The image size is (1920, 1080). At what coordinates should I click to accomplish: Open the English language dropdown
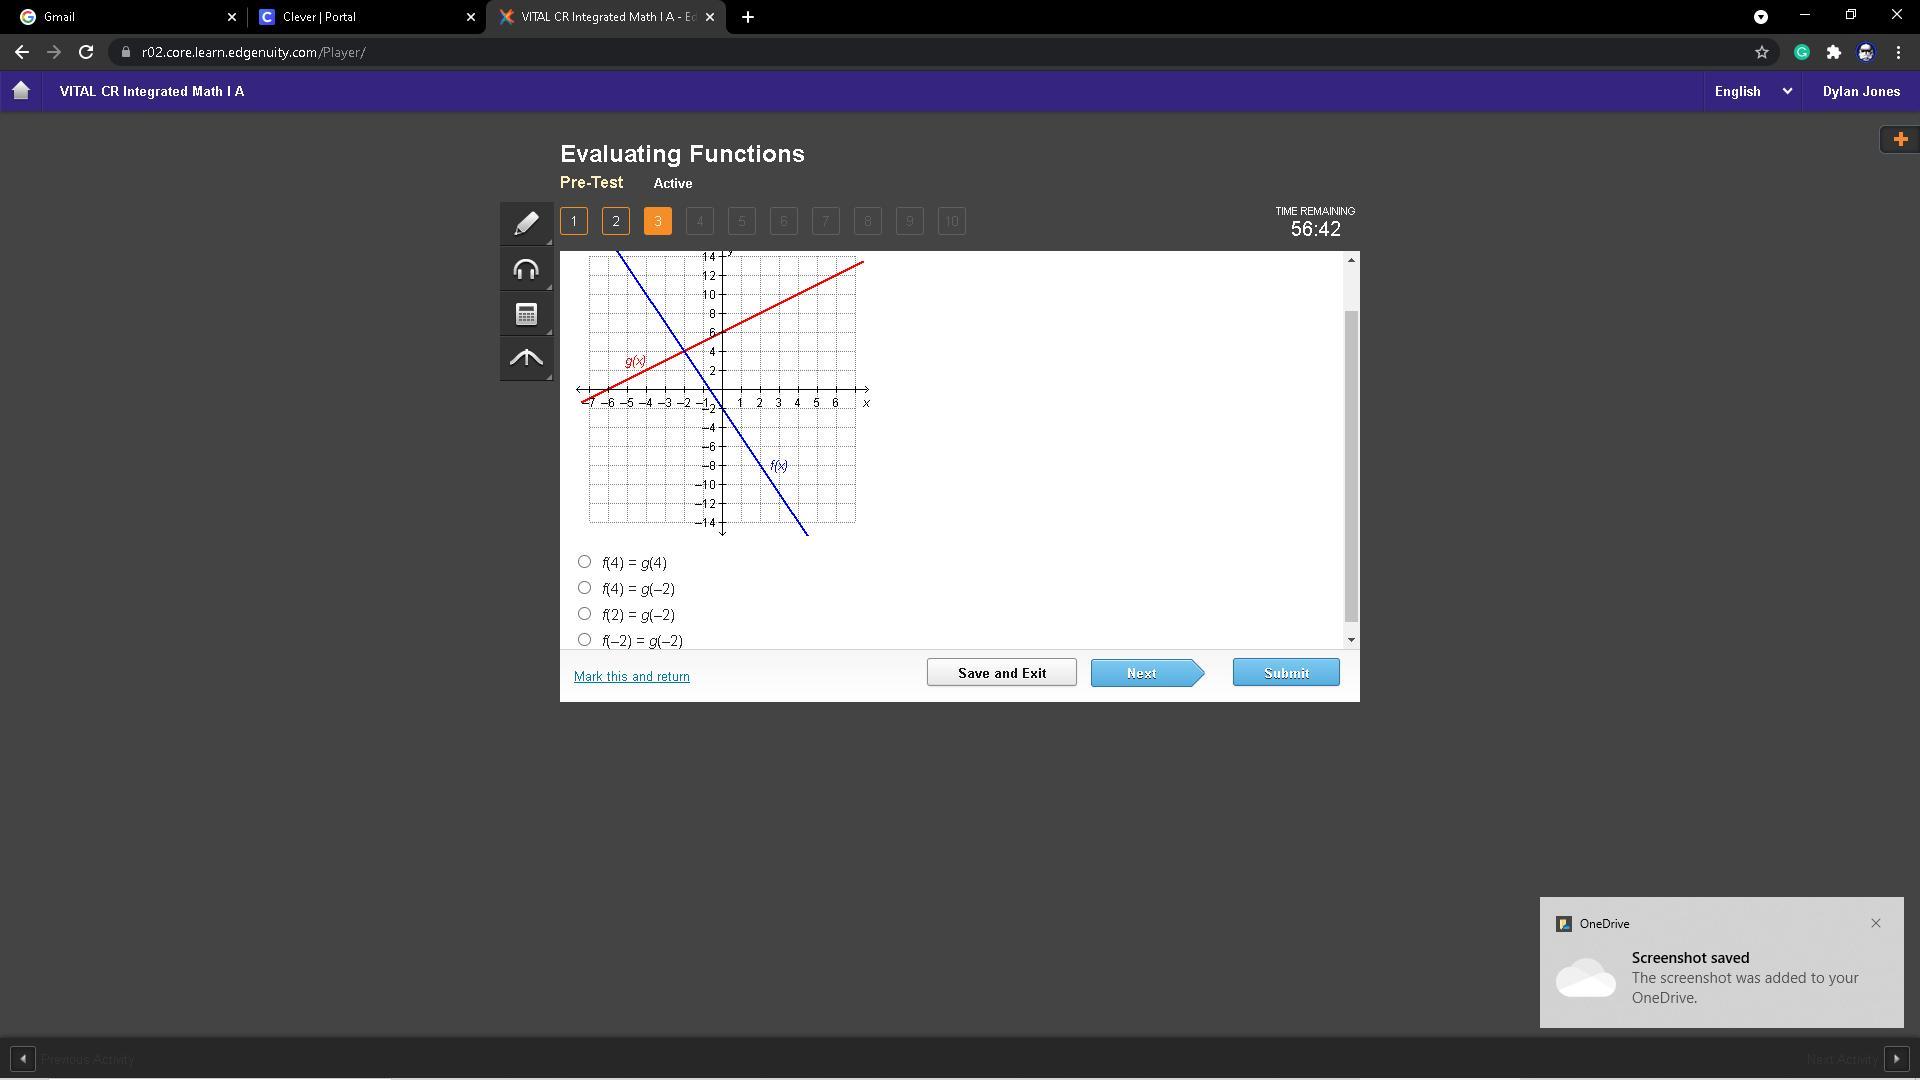coord(1752,91)
